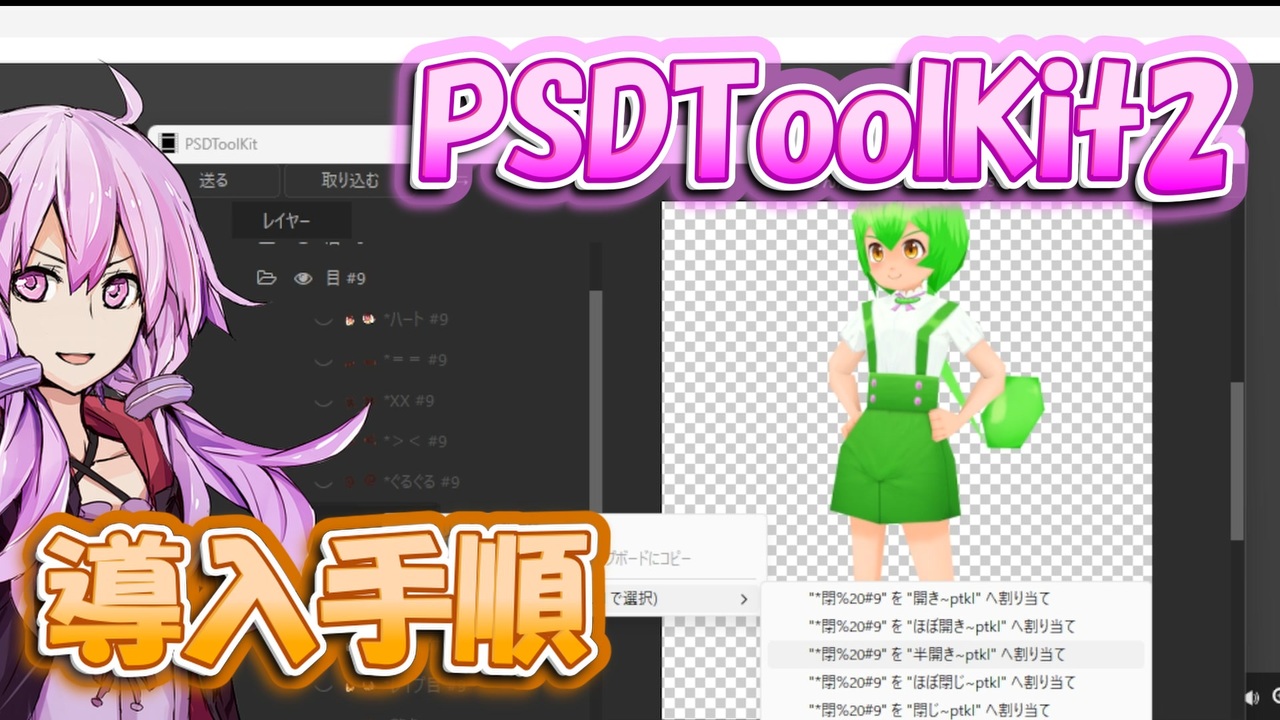The width and height of the screenshot is (1280, 720).
Task: Click the scrollbar right of the preview canvas
Action: tap(1237, 460)
